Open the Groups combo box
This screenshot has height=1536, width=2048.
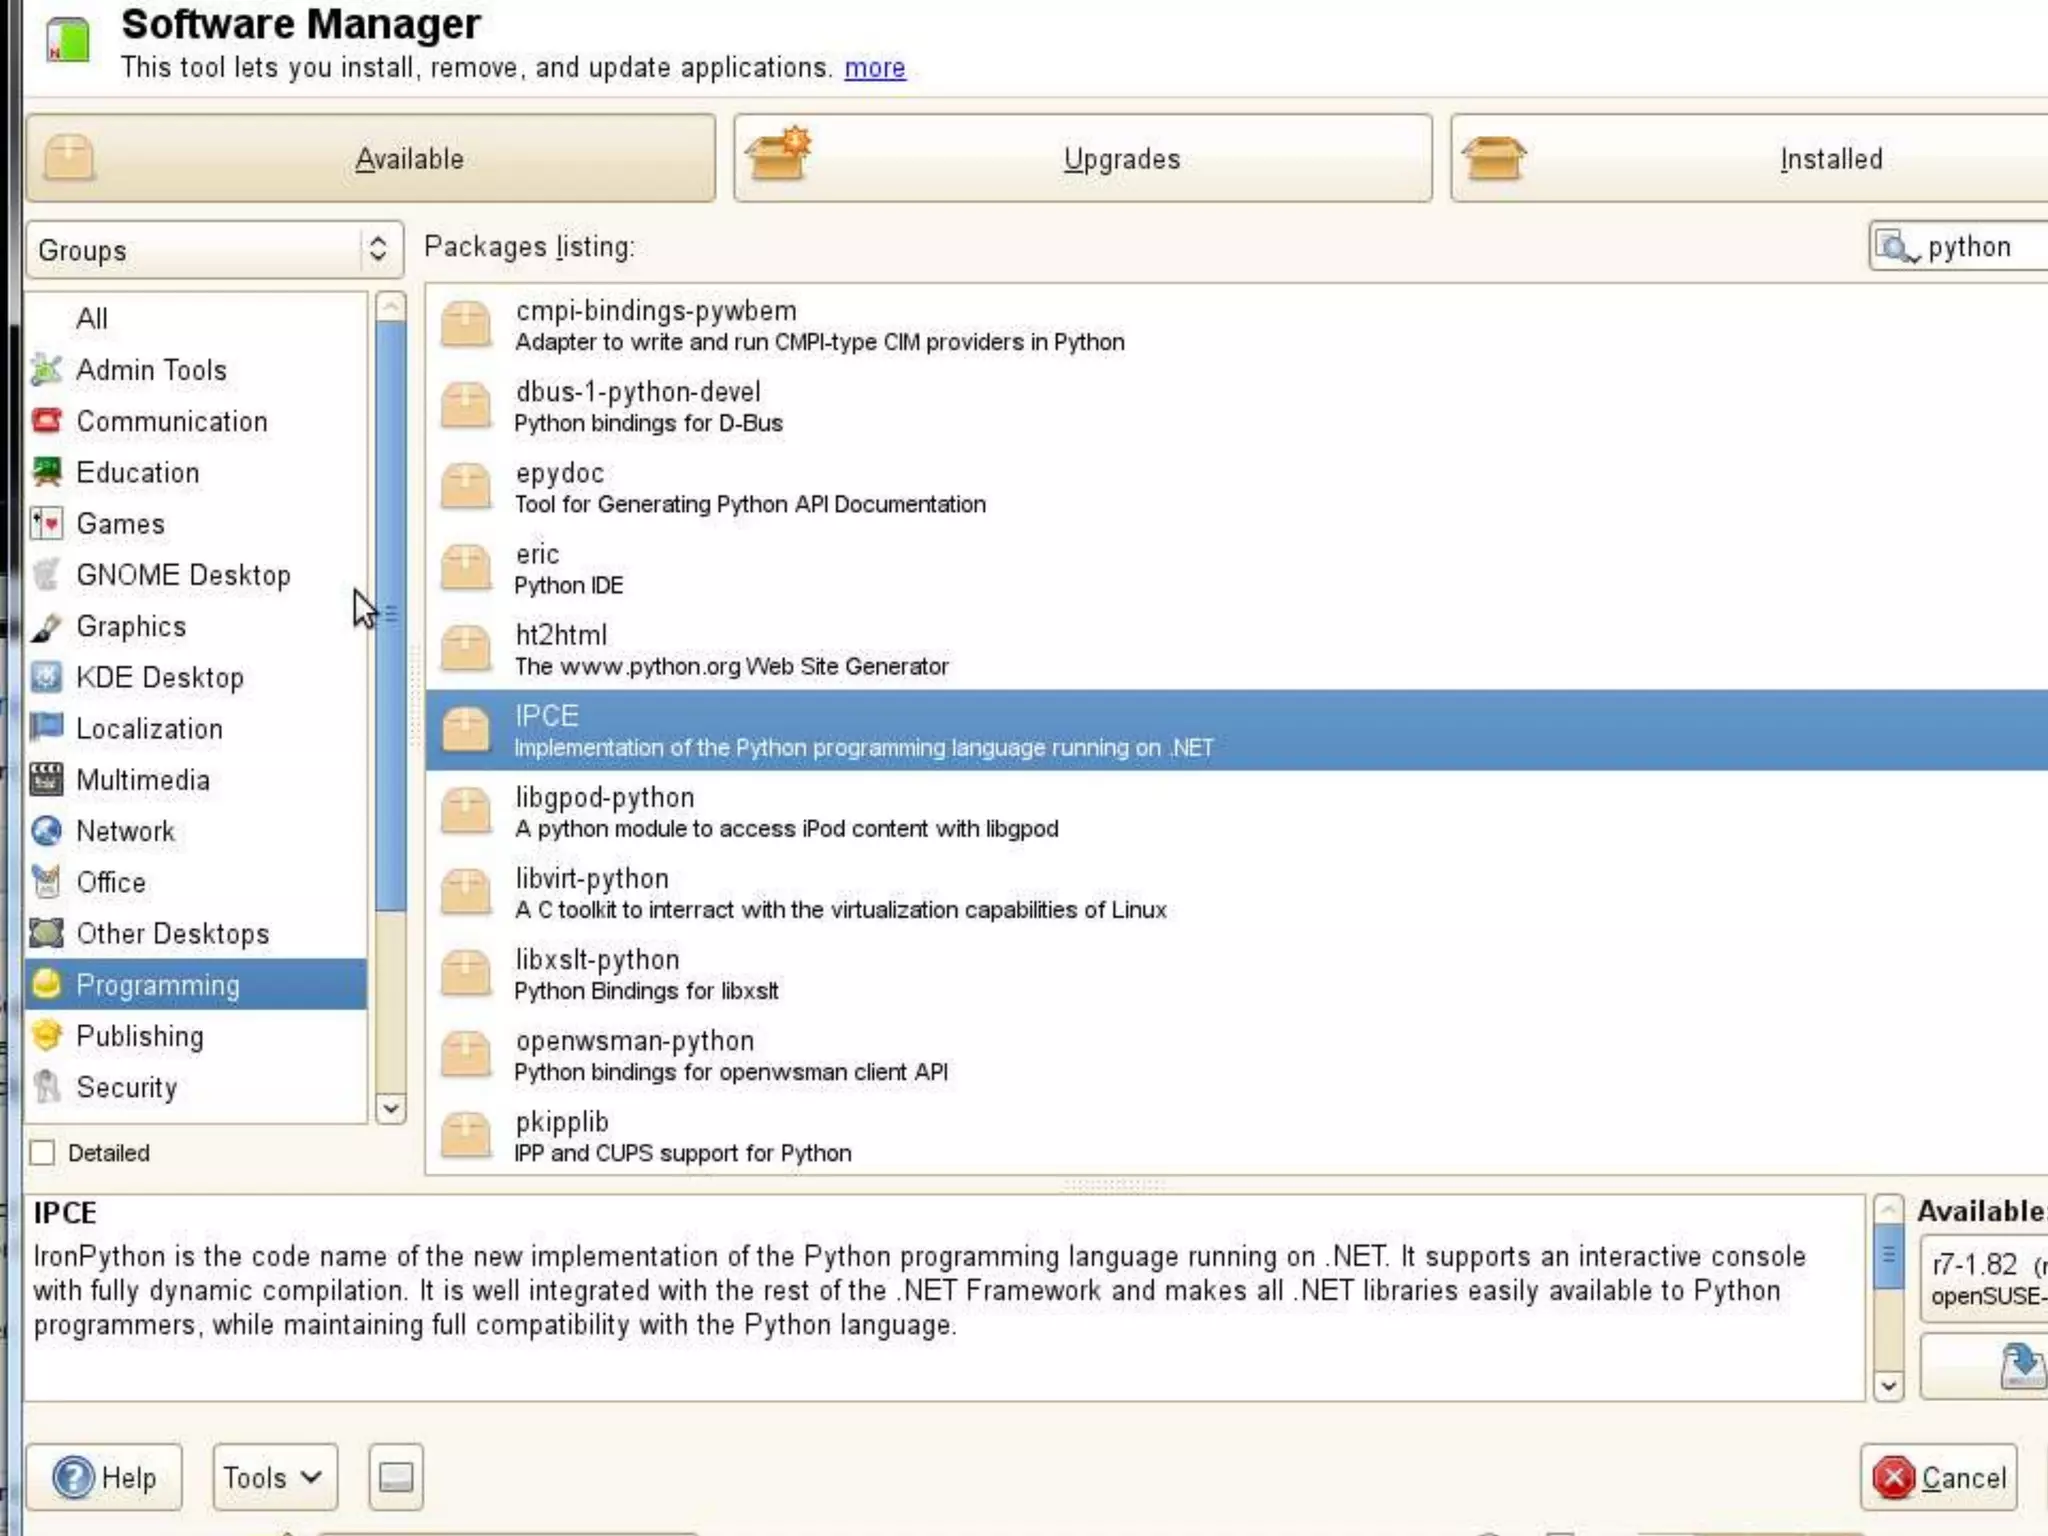[x=214, y=250]
